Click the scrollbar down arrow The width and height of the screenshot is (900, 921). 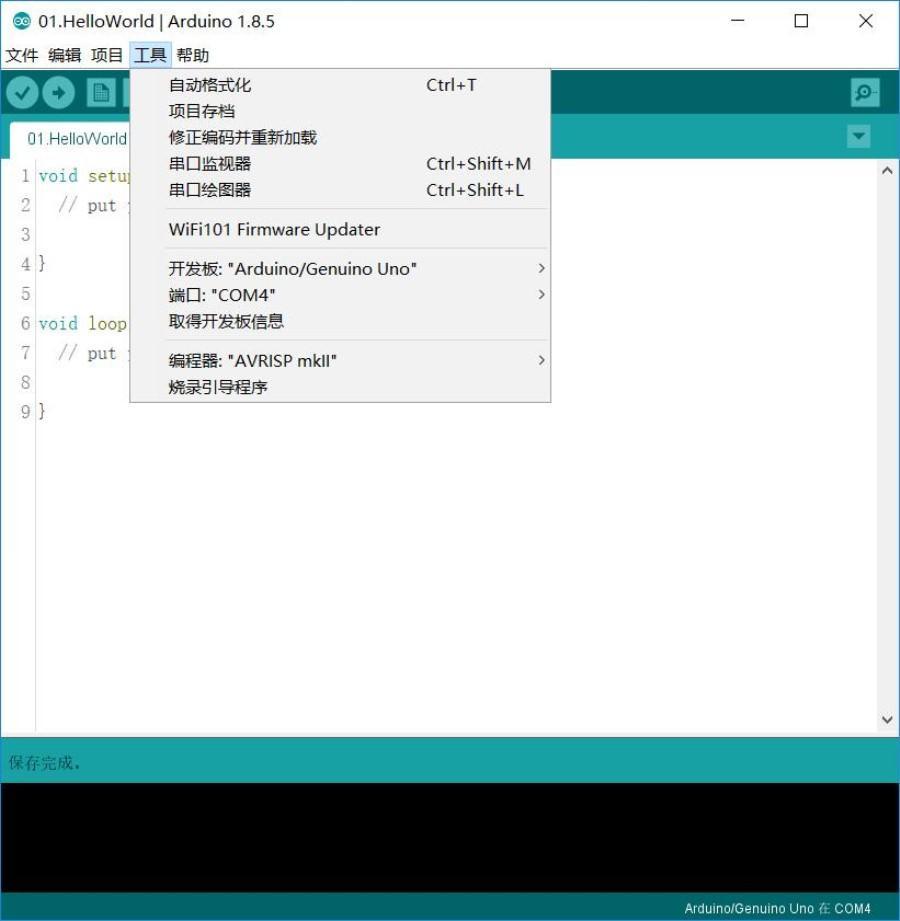pyautogui.click(x=887, y=718)
